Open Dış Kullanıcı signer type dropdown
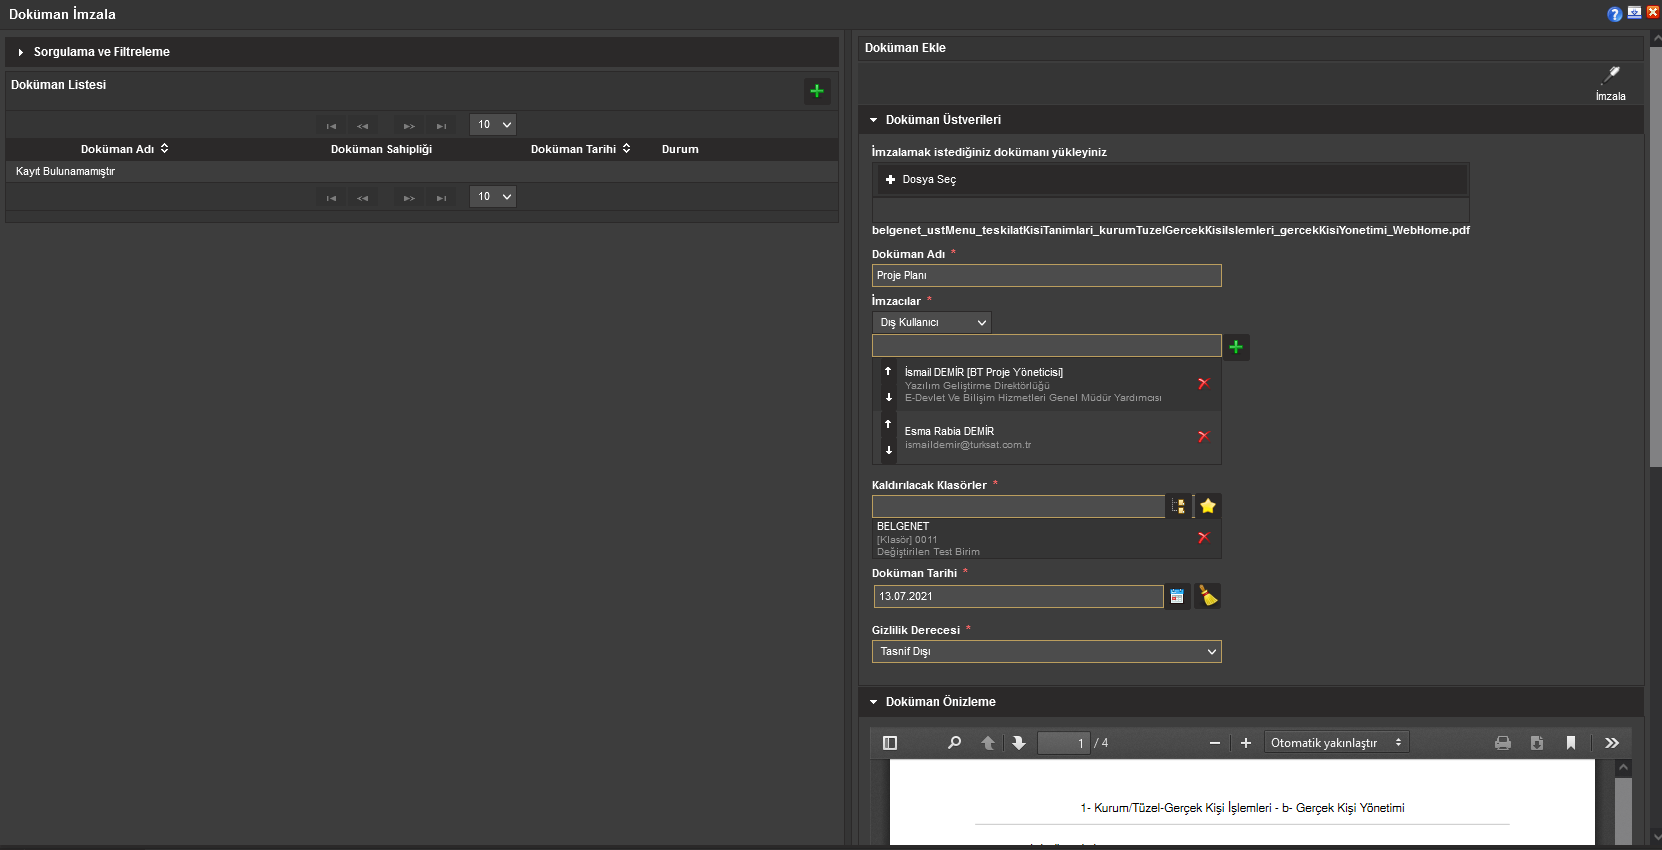The height and width of the screenshot is (850, 1662). click(932, 323)
